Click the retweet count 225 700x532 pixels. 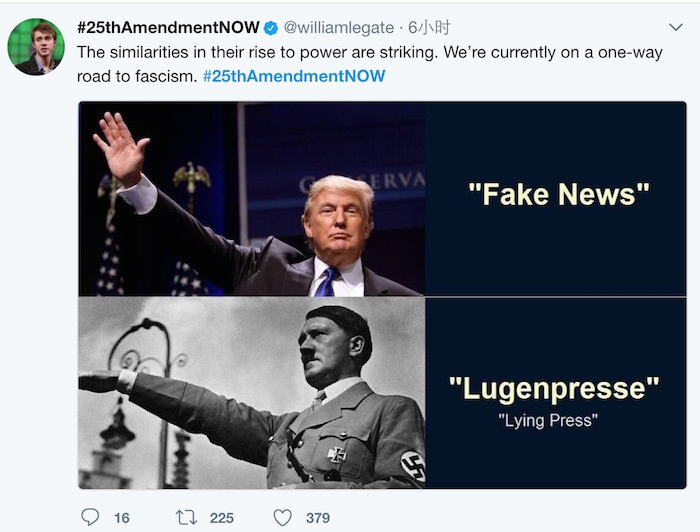point(221,517)
